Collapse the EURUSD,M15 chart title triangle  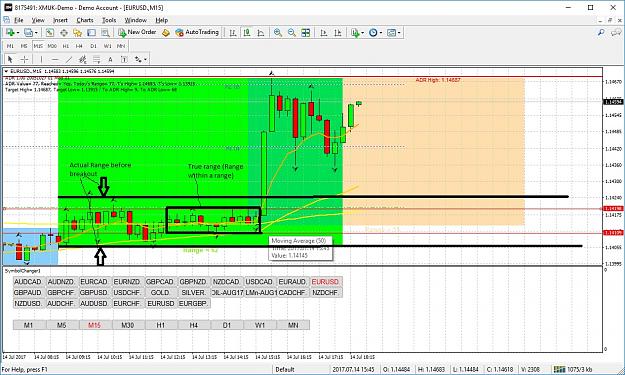tap(6, 71)
